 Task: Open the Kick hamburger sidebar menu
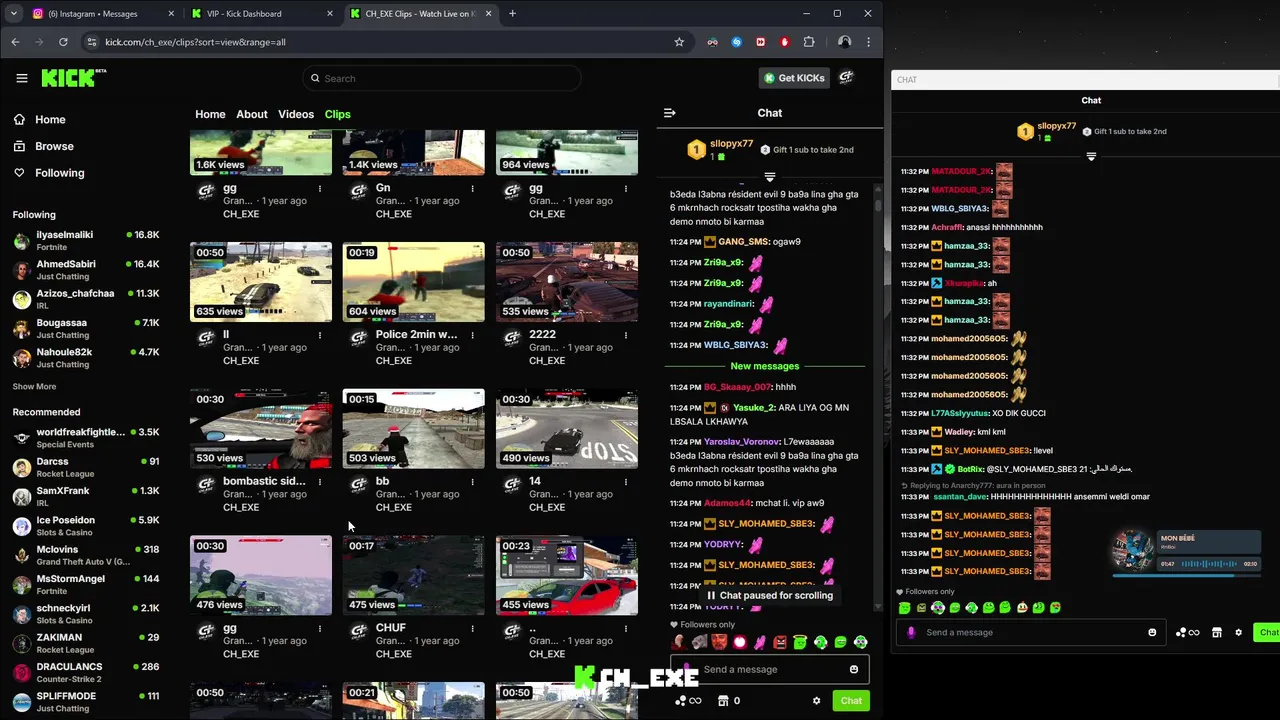coord(22,78)
